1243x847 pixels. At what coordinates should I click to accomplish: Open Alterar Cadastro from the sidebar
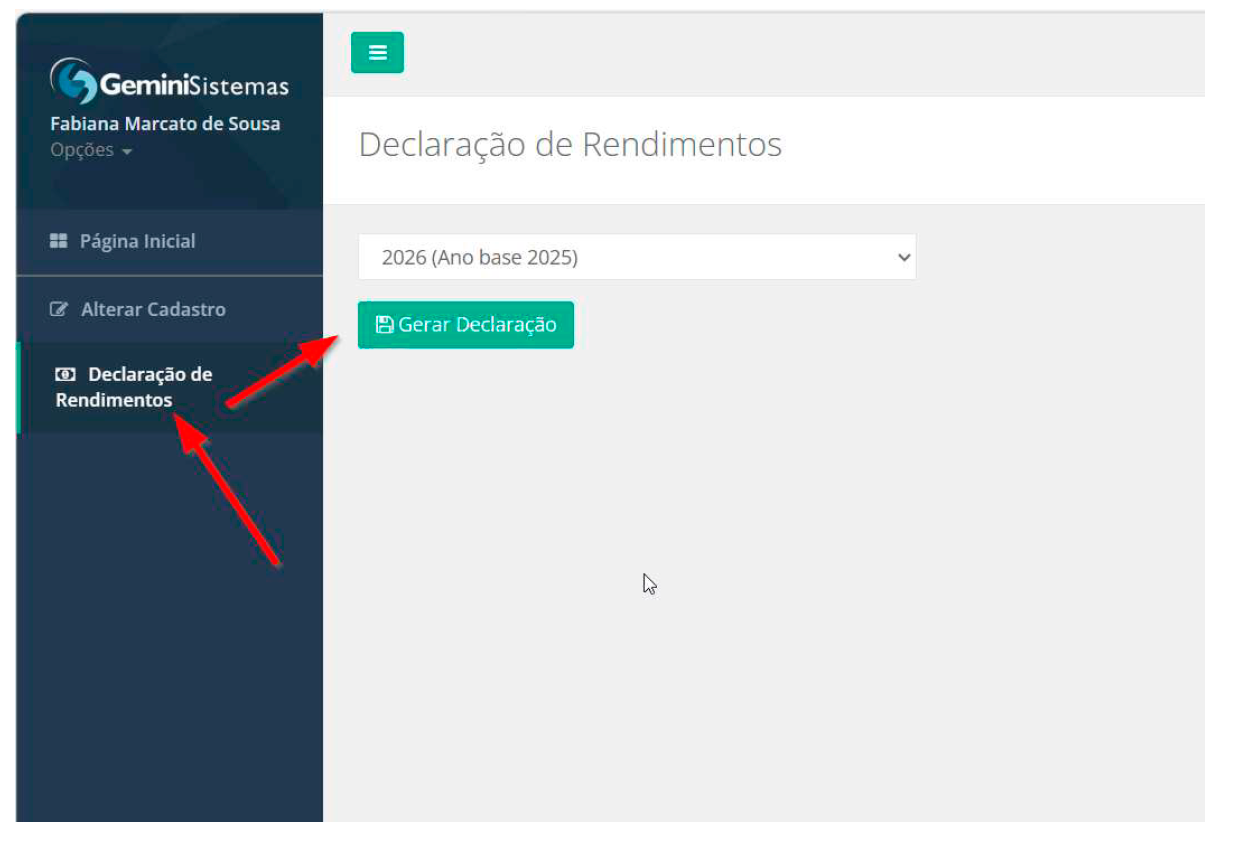tap(152, 310)
